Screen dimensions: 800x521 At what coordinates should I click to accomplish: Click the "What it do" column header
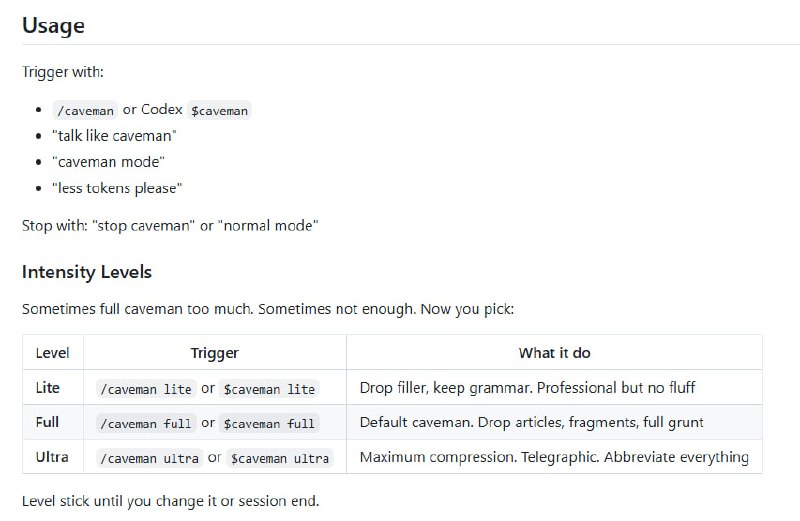[x=554, y=353]
